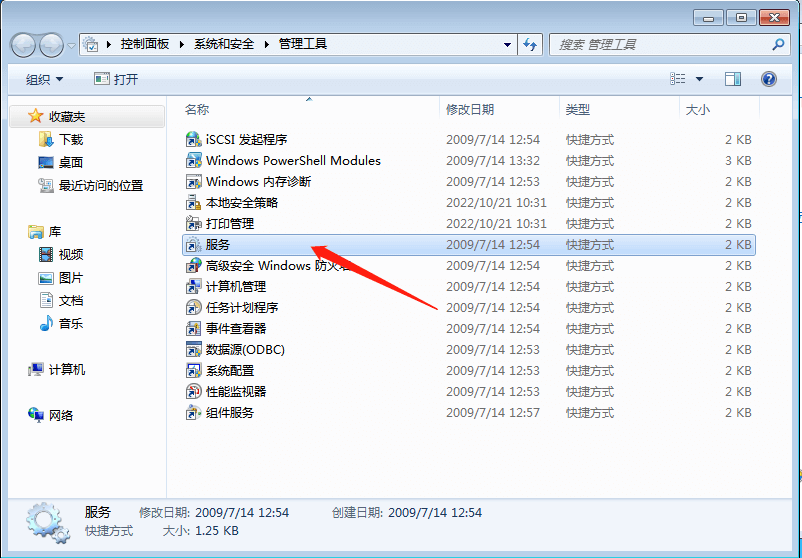This screenshot has width=802, height=558.
Task: Open recent pages dropdown next to Forward
Action: tap(71, 46)
